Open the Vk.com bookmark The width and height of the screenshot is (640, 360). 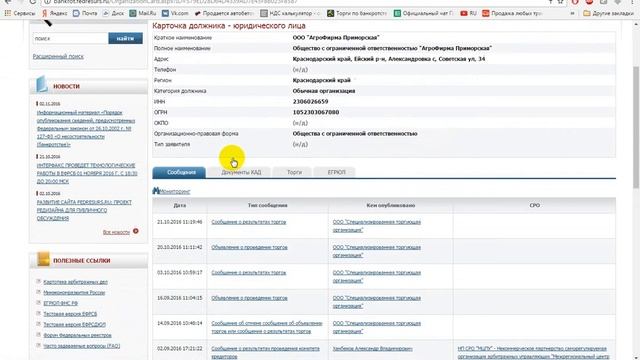pyautogui.click(x=175, y=13)
